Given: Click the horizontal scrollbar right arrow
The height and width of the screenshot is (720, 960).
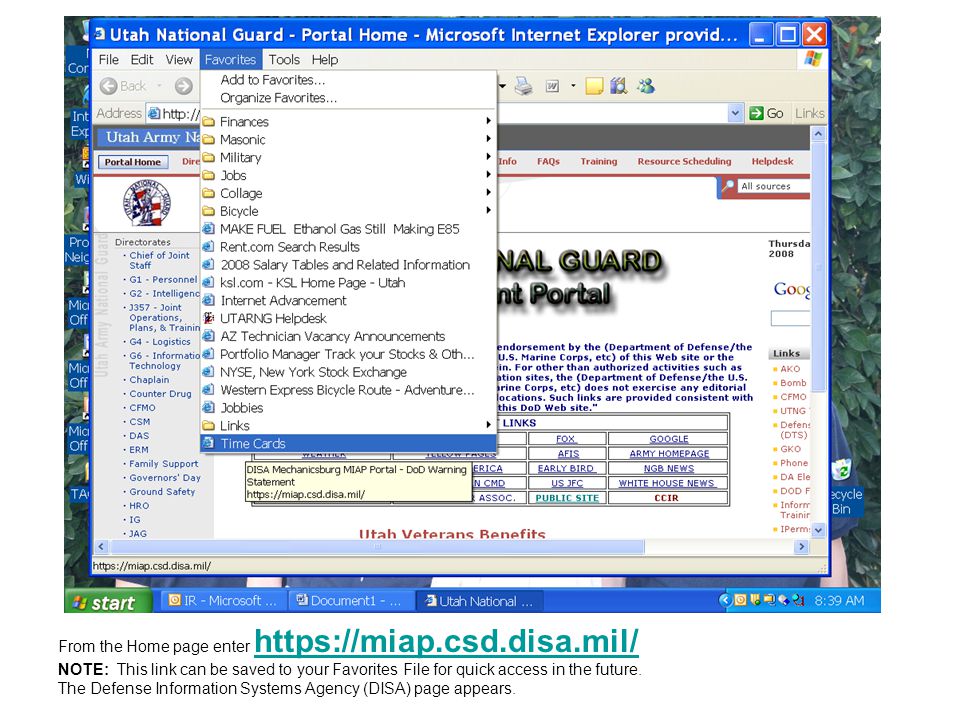Looking at the screenshot, I should click(801, 547).
